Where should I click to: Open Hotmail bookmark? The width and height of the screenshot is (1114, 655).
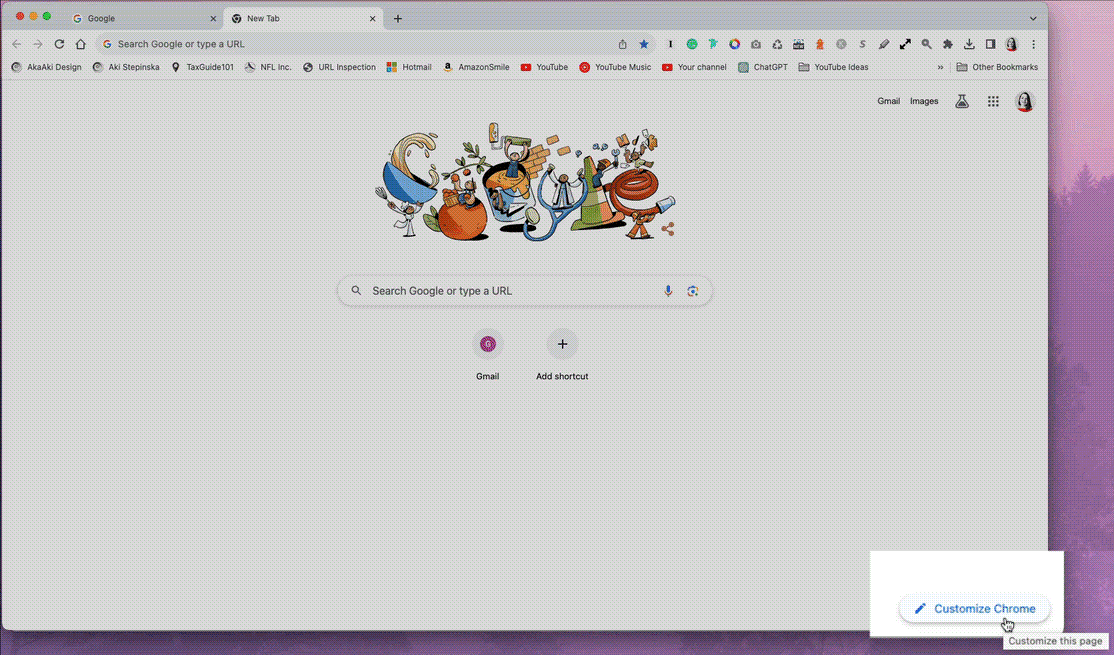coord(409,67)
